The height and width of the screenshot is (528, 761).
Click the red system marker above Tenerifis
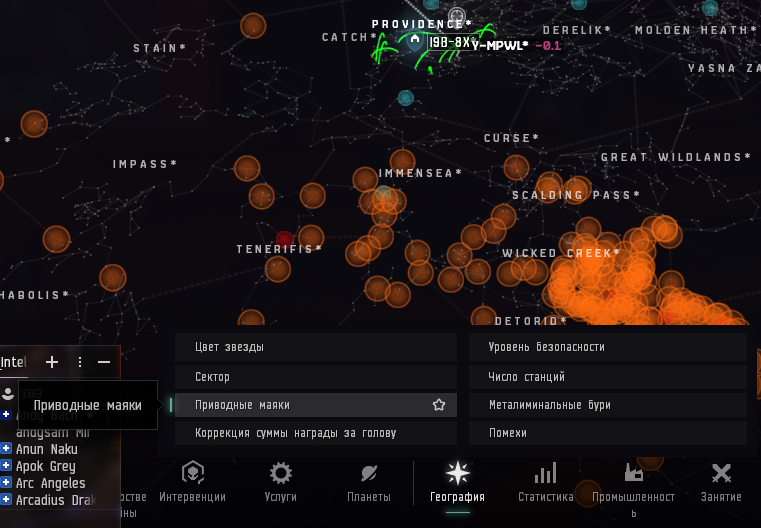285,238
